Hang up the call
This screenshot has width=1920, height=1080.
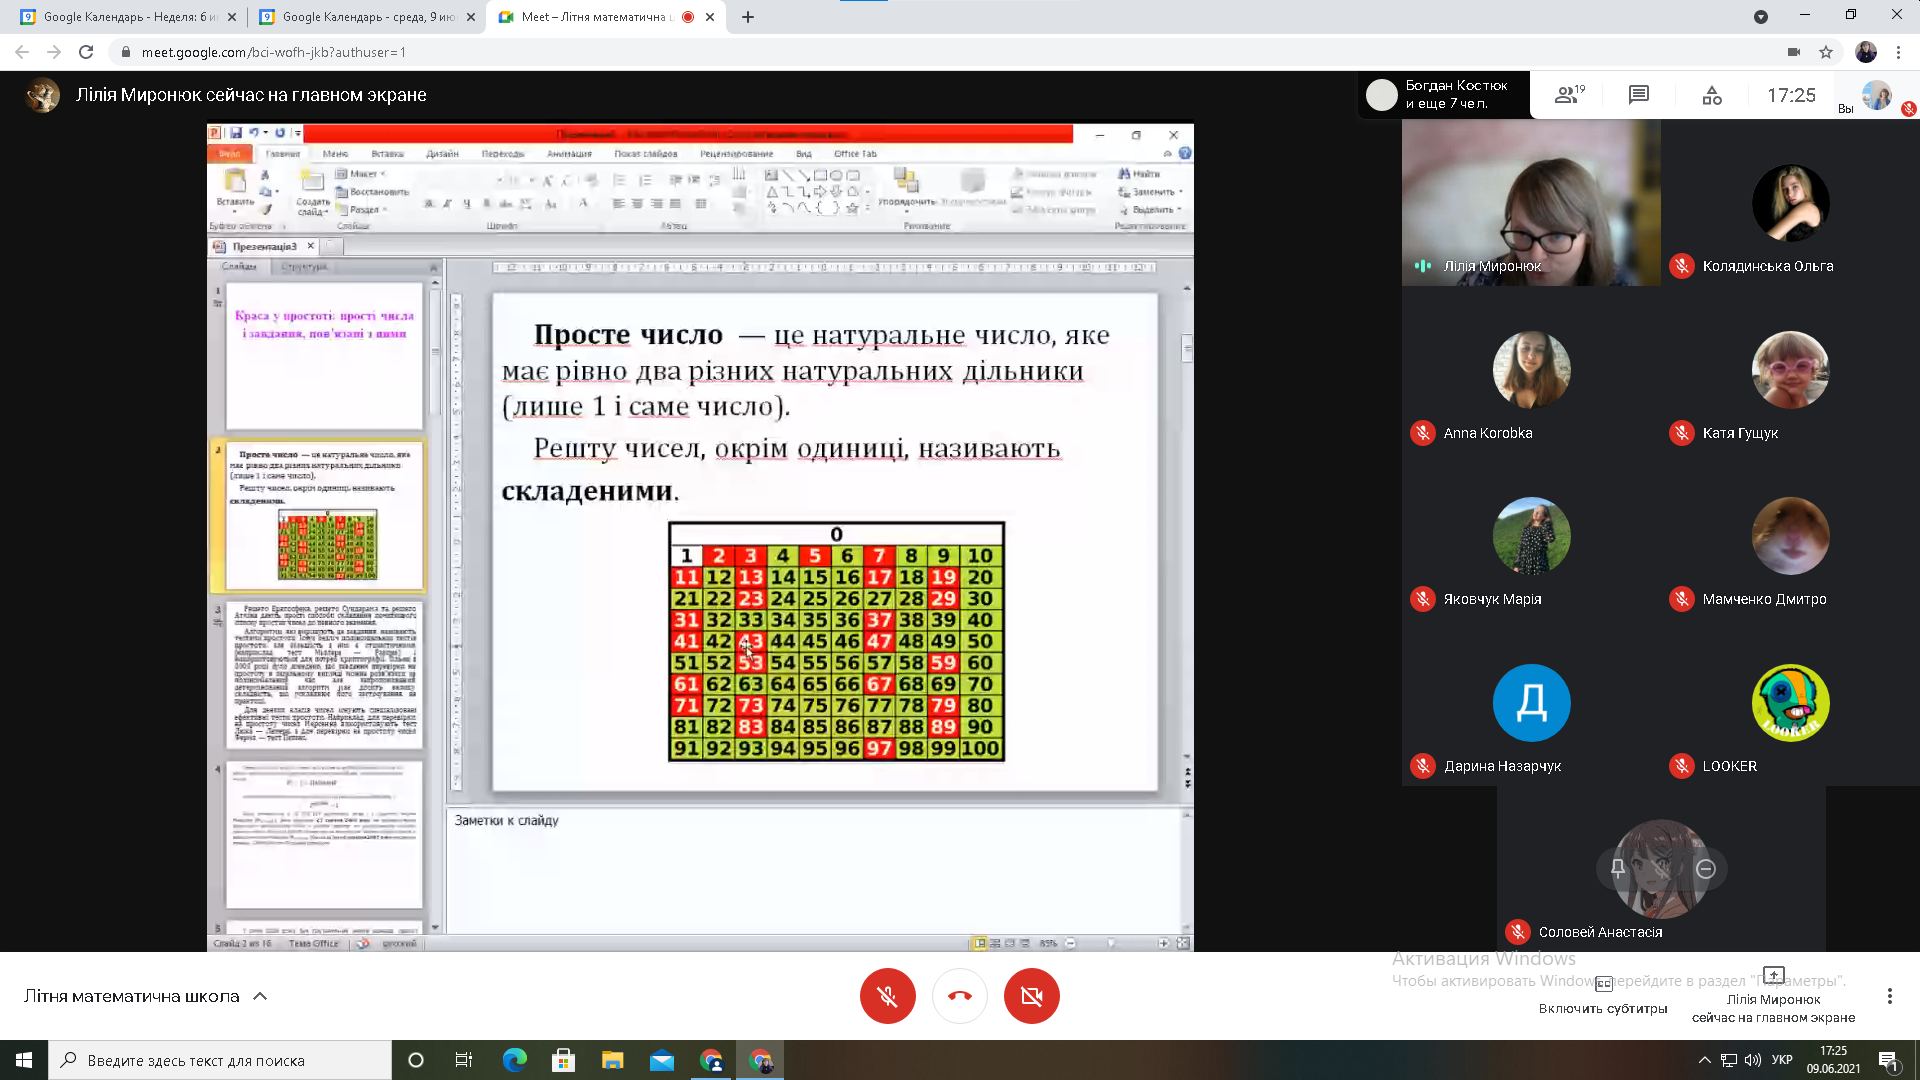(x=959, y=996)
